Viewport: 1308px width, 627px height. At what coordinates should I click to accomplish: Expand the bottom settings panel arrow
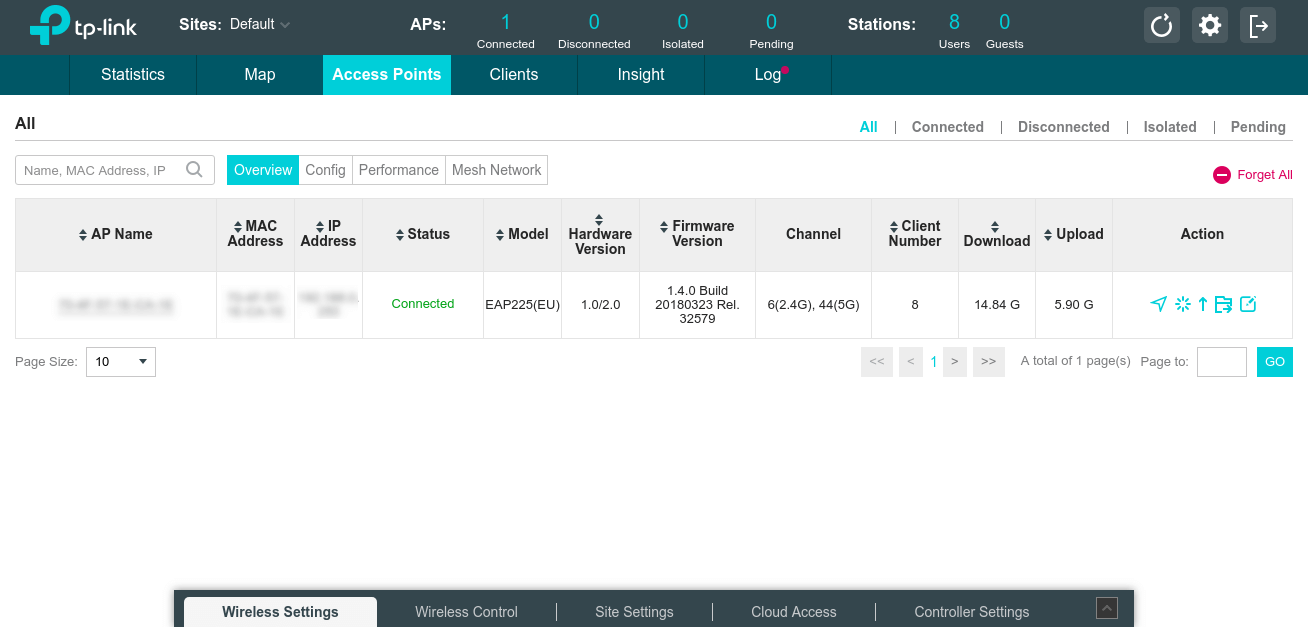(1106, 607)
